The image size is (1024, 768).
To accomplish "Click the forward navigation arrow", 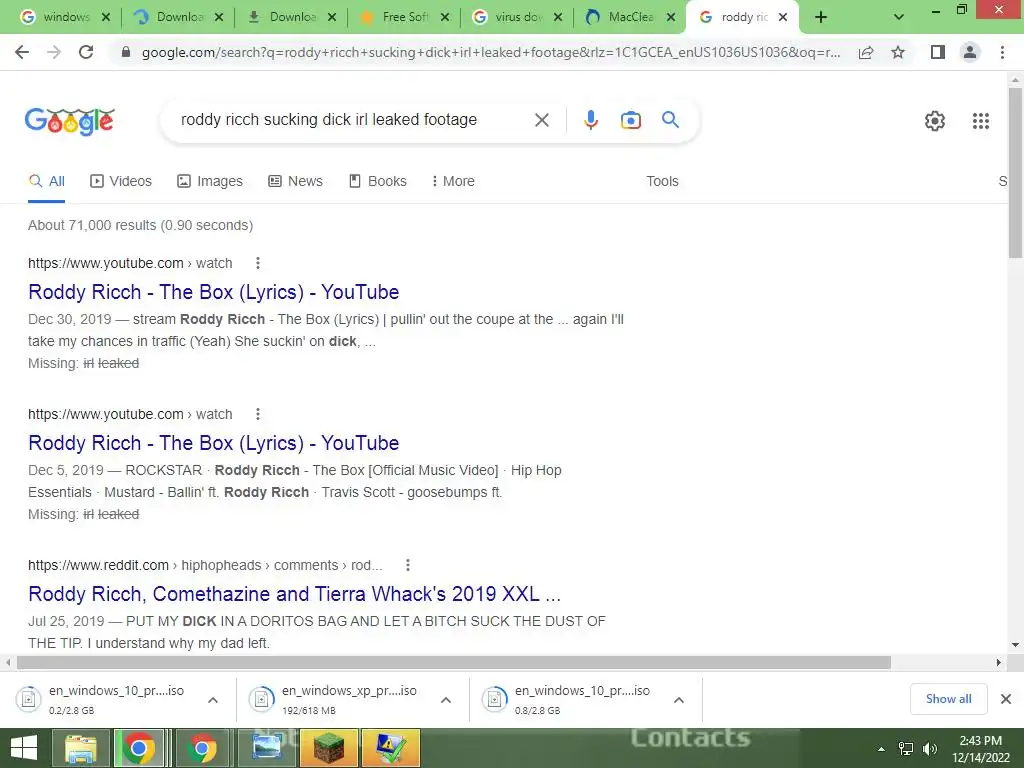I will (54, 52).
